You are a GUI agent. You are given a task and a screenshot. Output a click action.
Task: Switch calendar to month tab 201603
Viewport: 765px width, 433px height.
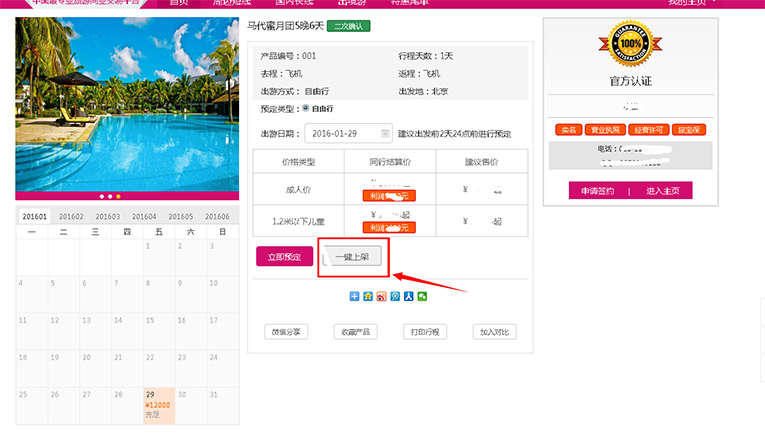pos(108,216)
